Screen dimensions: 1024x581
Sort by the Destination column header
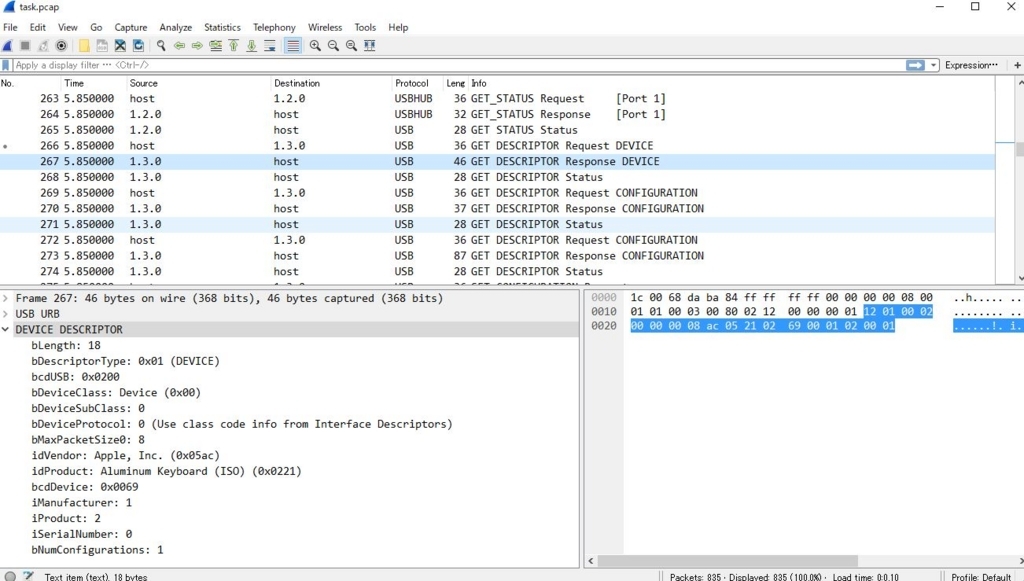[331, 84]
